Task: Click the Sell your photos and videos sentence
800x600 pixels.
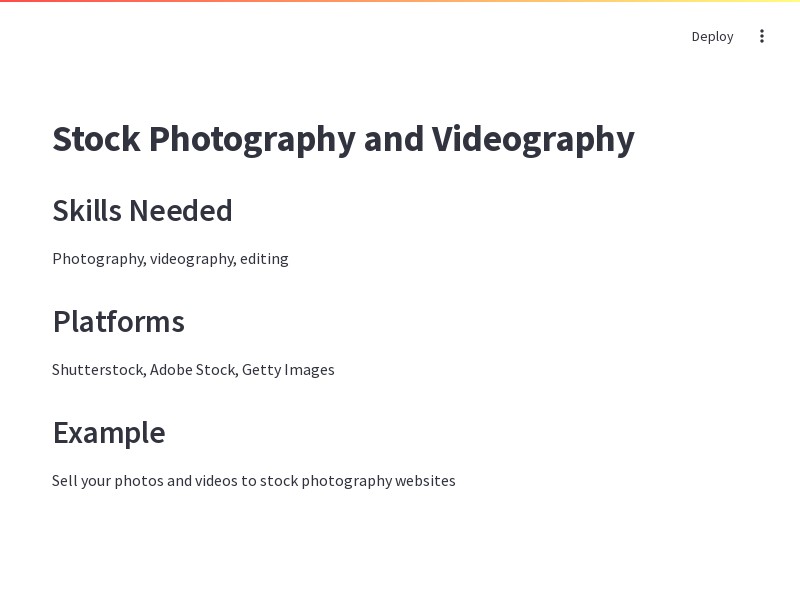Action: tap(254, 481)
